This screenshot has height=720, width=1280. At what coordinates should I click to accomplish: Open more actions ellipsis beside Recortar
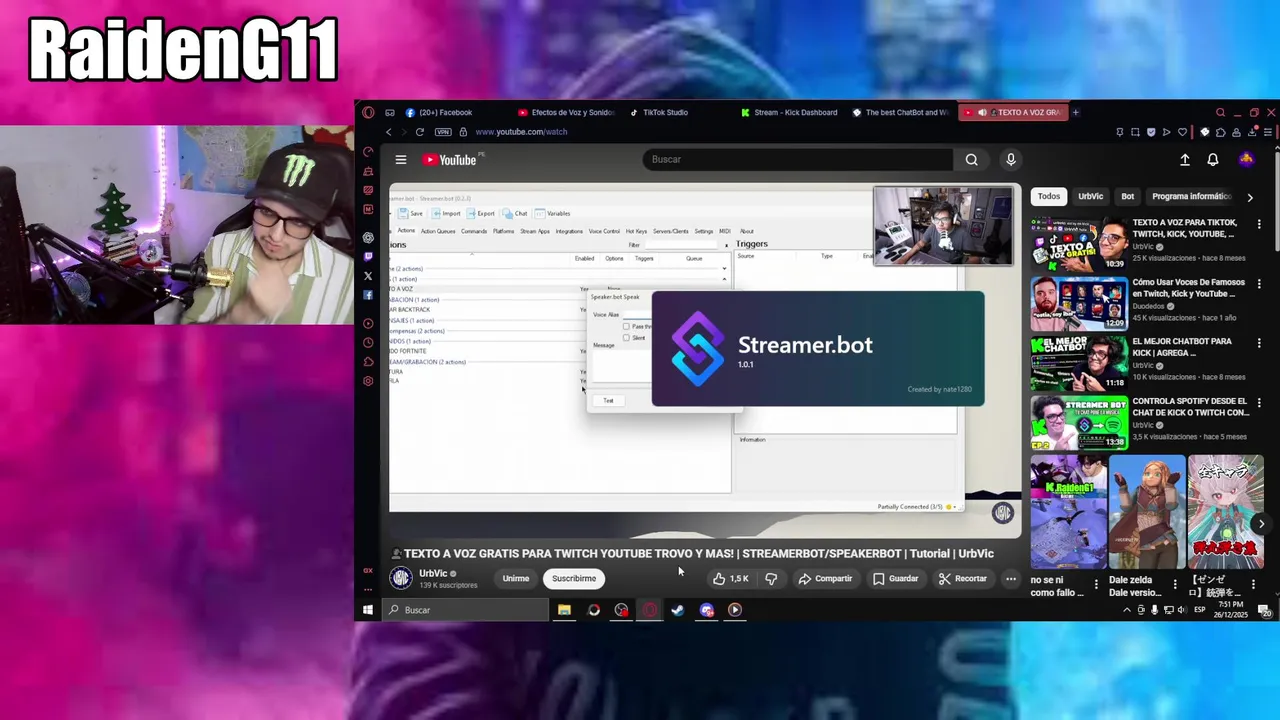point(1011,578)
